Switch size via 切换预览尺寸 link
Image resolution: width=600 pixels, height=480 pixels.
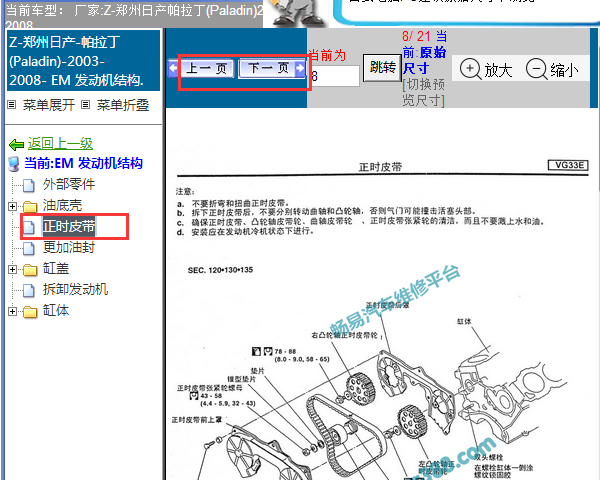pyautogui.click(x=423, y=92)
